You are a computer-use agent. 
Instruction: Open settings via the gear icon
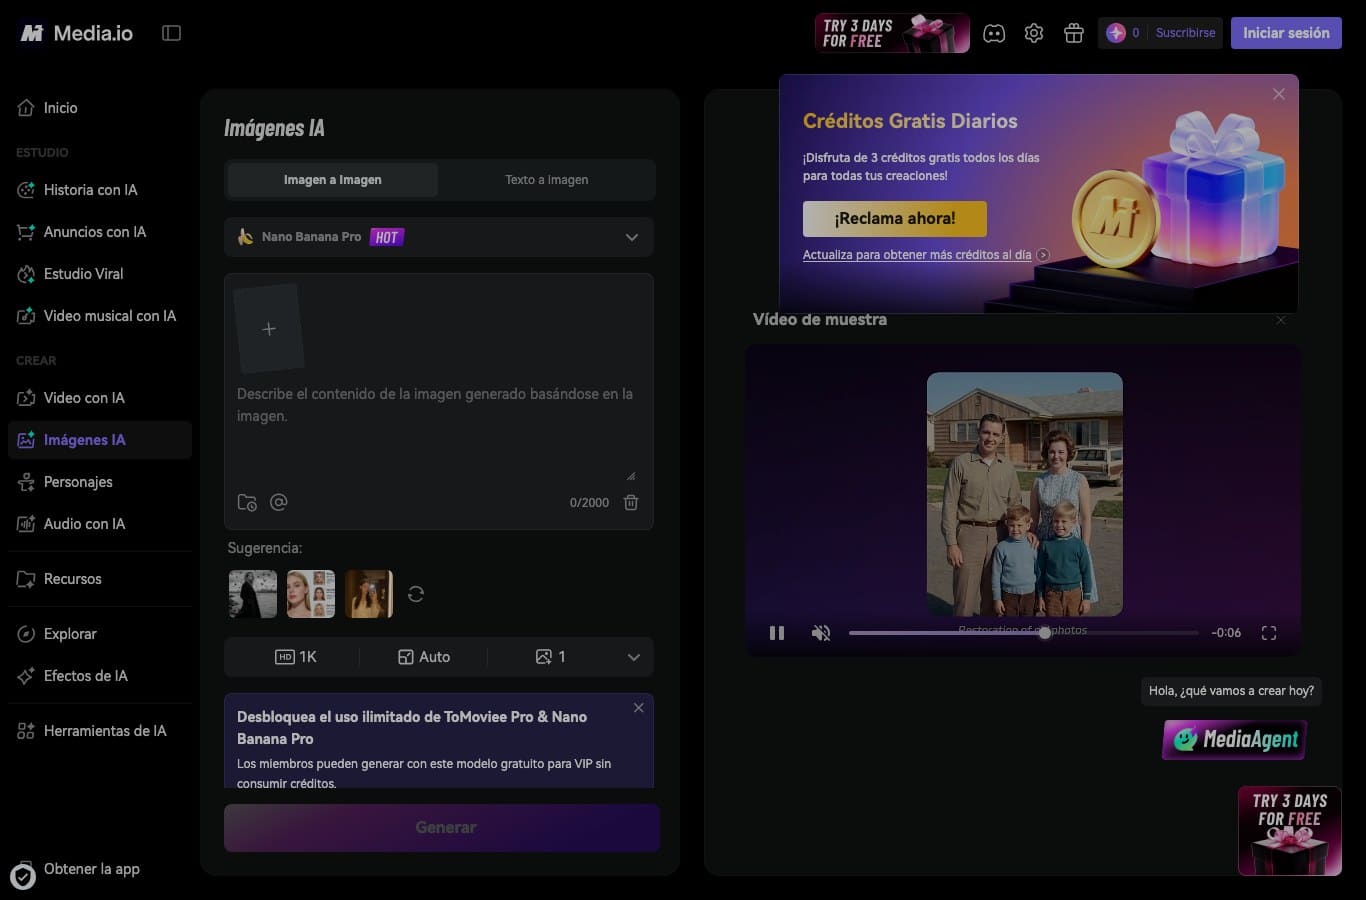click(x=1034, y=33)
